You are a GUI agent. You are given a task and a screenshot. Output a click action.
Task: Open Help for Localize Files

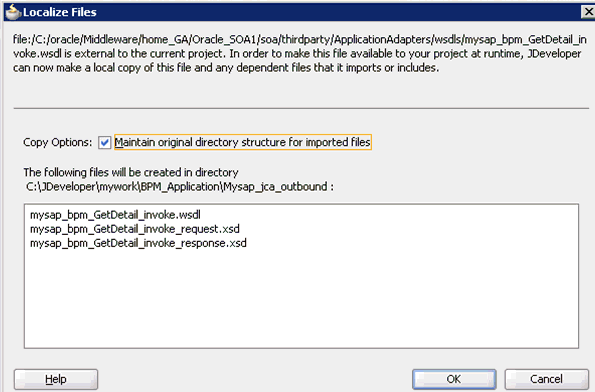(56, 379)
